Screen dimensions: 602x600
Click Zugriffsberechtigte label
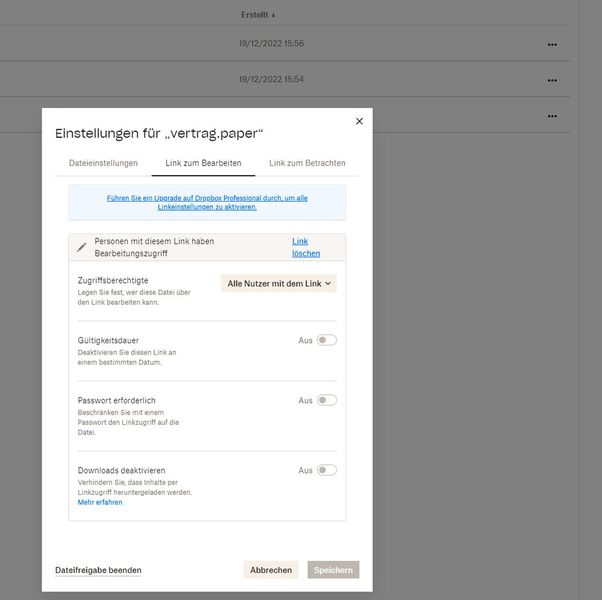pyautogui.click(x=113, y=280)
